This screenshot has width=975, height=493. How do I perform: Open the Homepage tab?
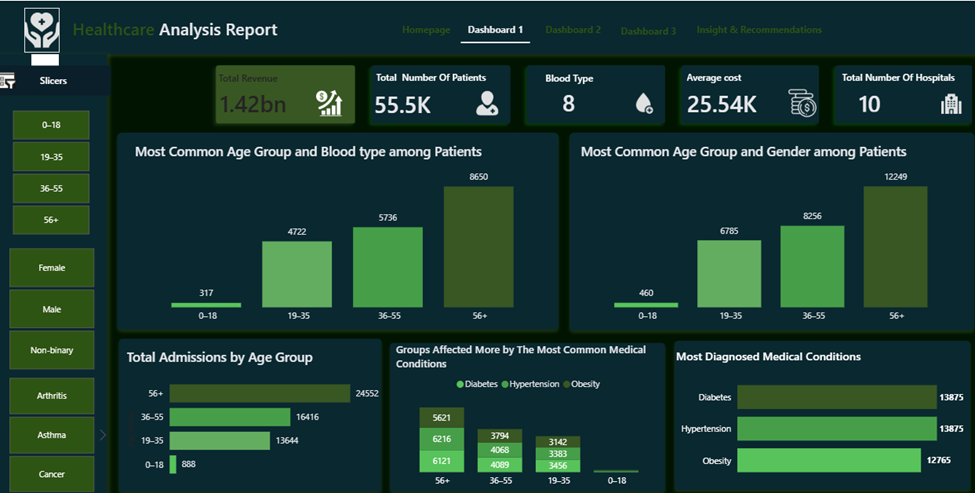(x=426, y=30)
